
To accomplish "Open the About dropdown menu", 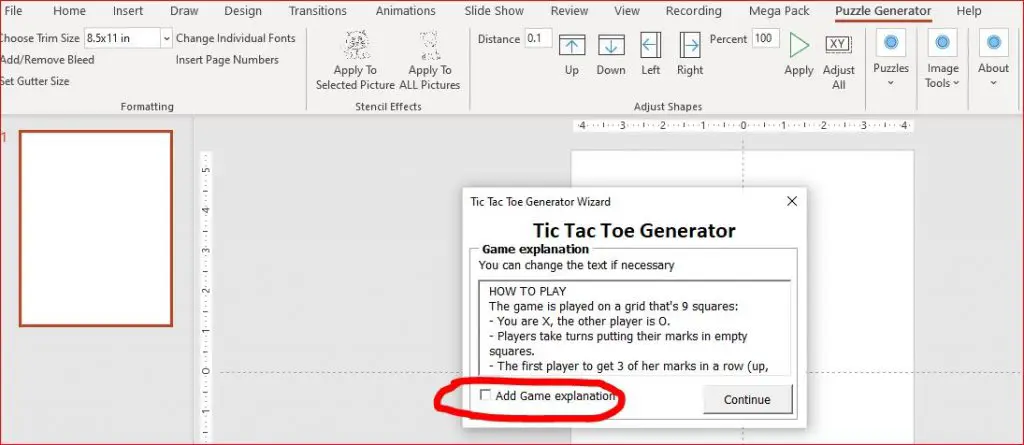I will [x=993, y=59].
